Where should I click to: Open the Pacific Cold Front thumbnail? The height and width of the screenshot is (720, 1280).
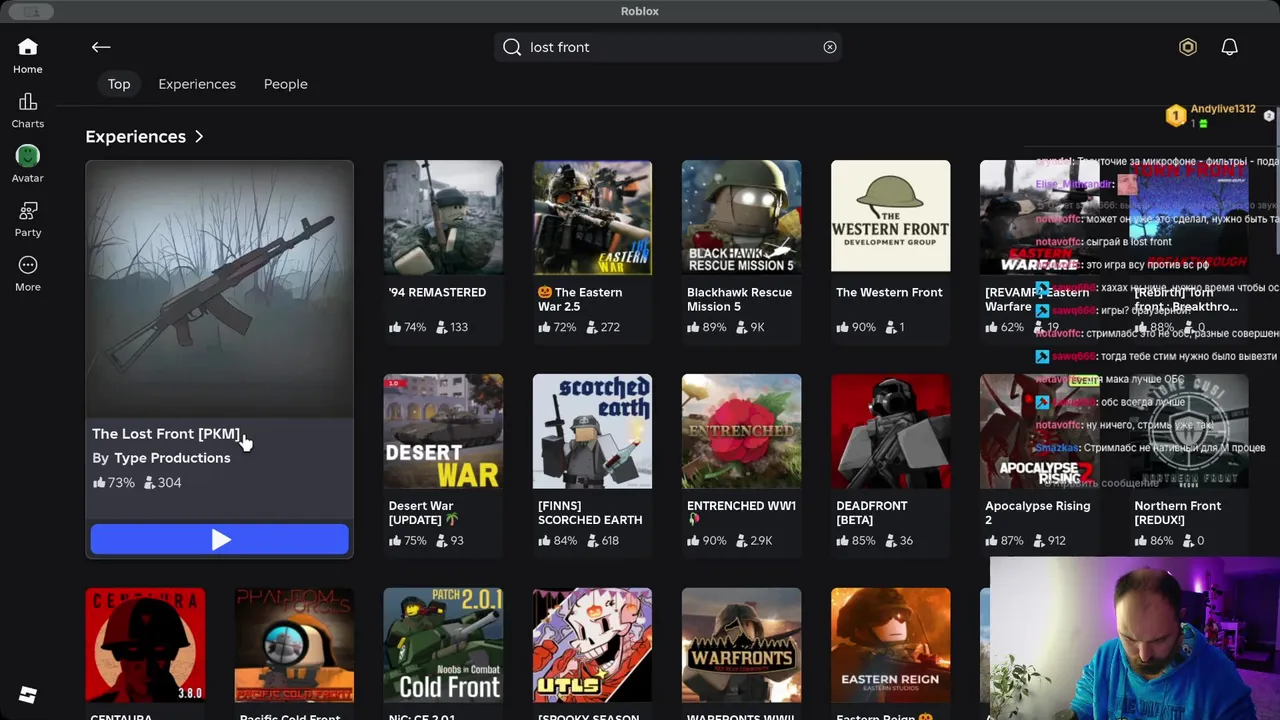click(294, 645)
